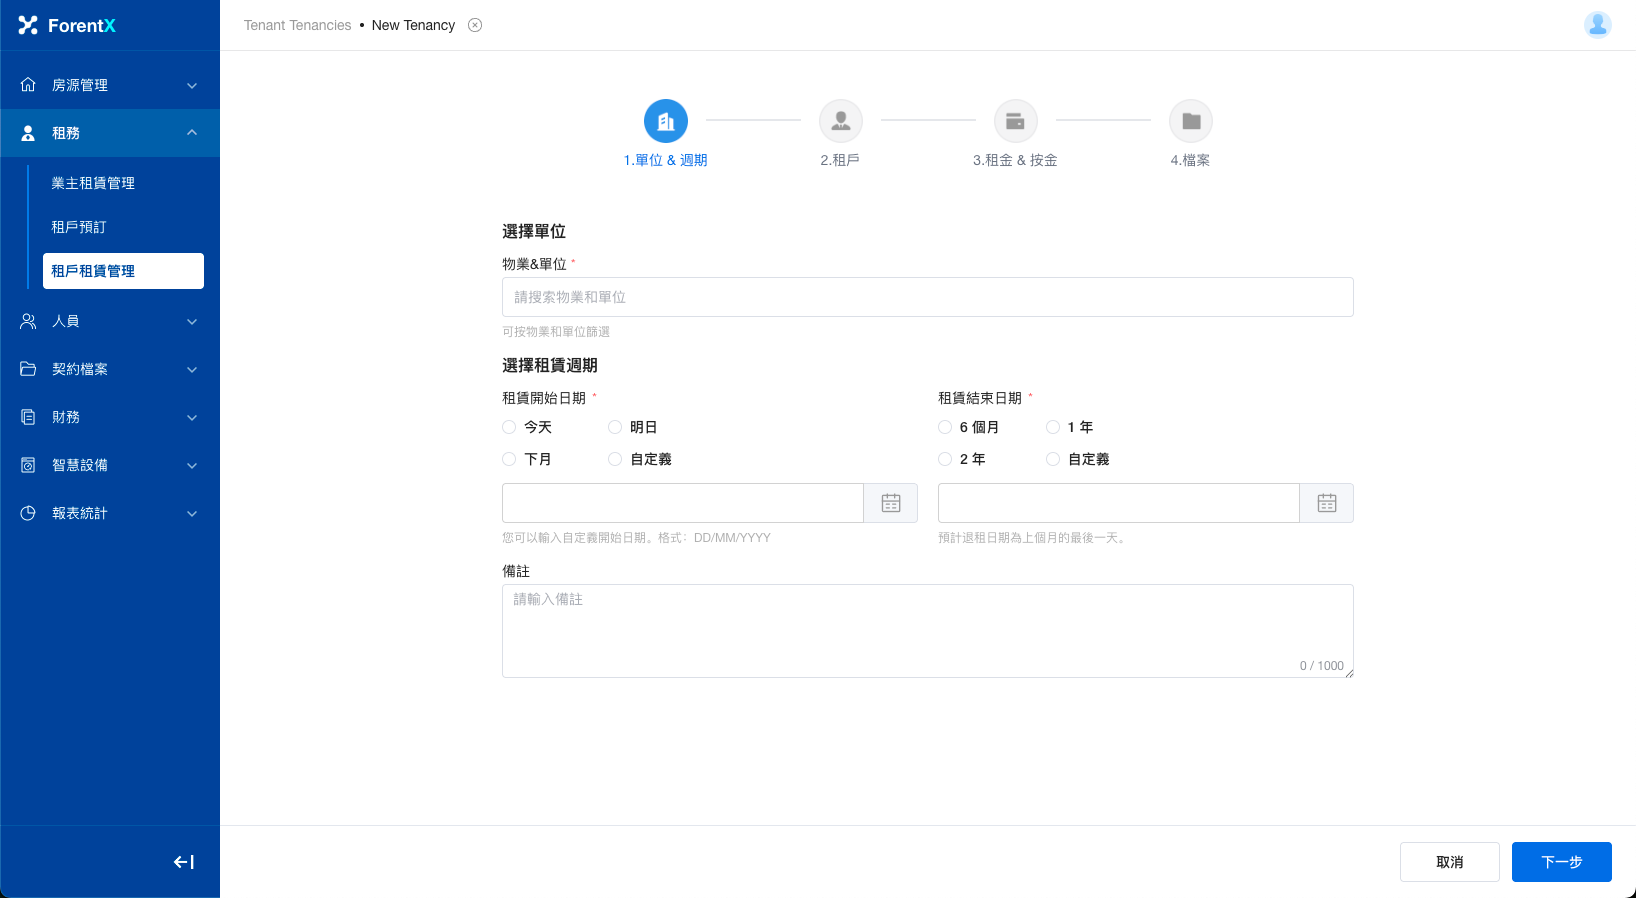Viewport: 1636px width, 898px height.
Task: Click the 單位 & 週期 step icon
Action: point(665,121)
